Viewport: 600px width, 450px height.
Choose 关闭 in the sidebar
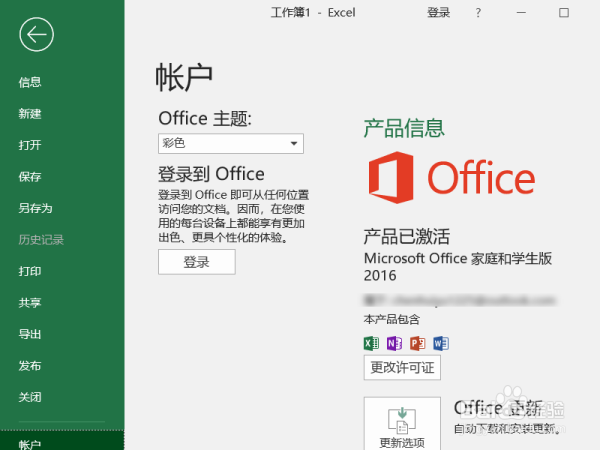pyautogui.click(x=30, y=398)
